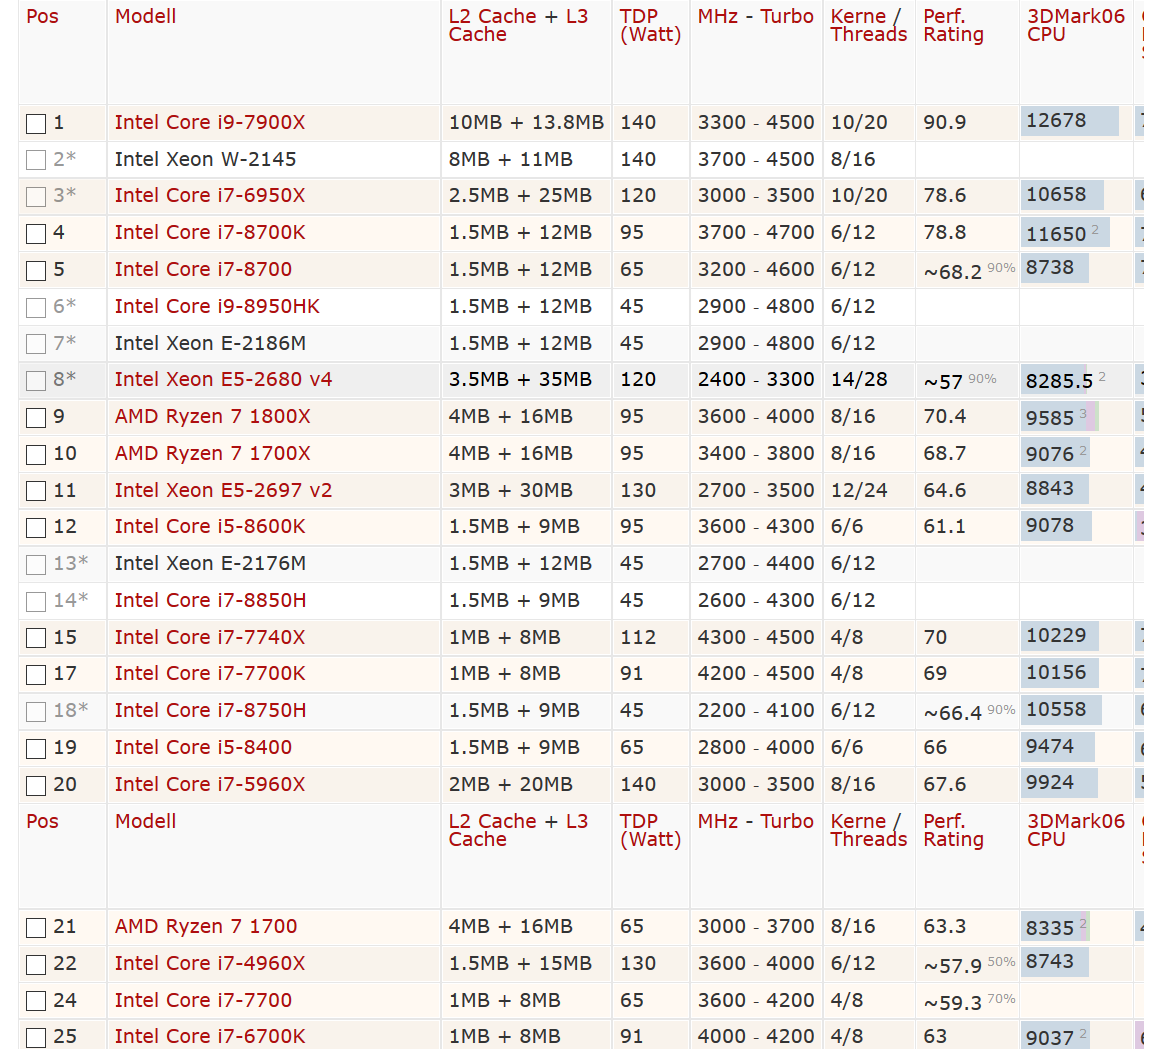Tick the checkbox for position 1

click(36, 124)
